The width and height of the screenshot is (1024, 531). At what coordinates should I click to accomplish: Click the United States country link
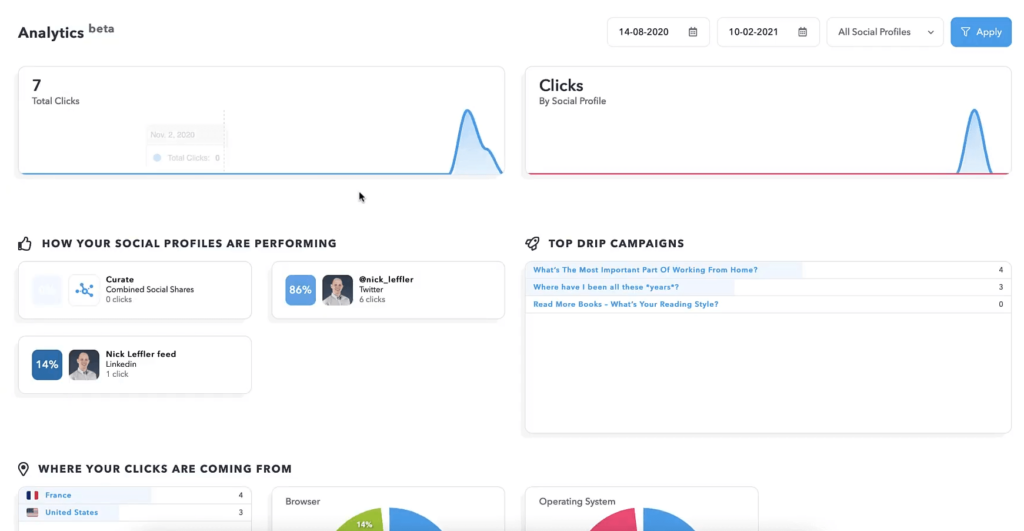[x=72, y=513]
